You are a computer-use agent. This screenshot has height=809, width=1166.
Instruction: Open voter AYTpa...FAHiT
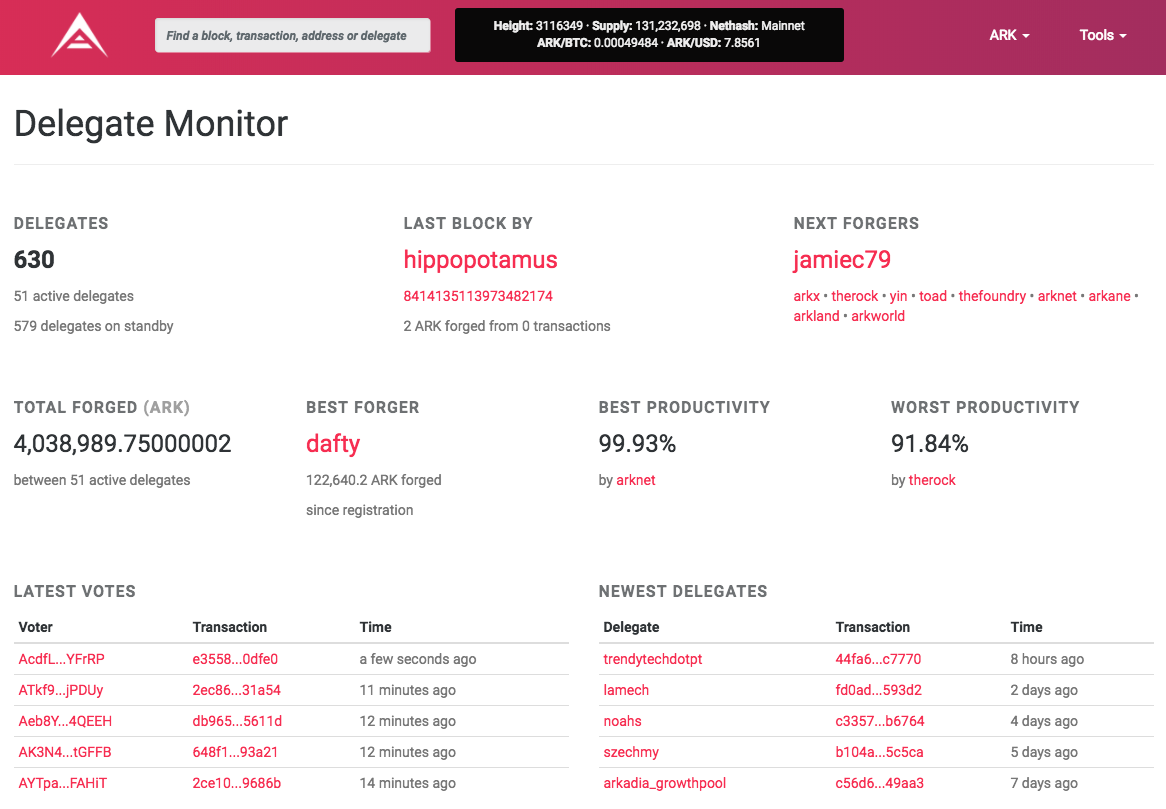[x=62, y=783]
